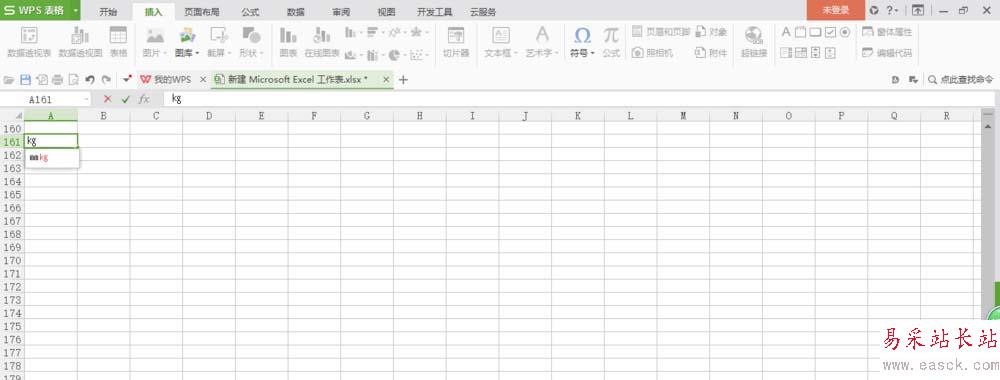Image resolution: width=1000 pixels, height=380 pixels.
Task: Click the Name Box showing A161
Action: point(46,99)
